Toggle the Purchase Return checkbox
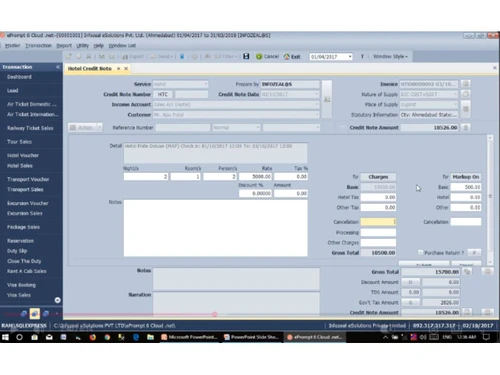 tap(420, 253)
